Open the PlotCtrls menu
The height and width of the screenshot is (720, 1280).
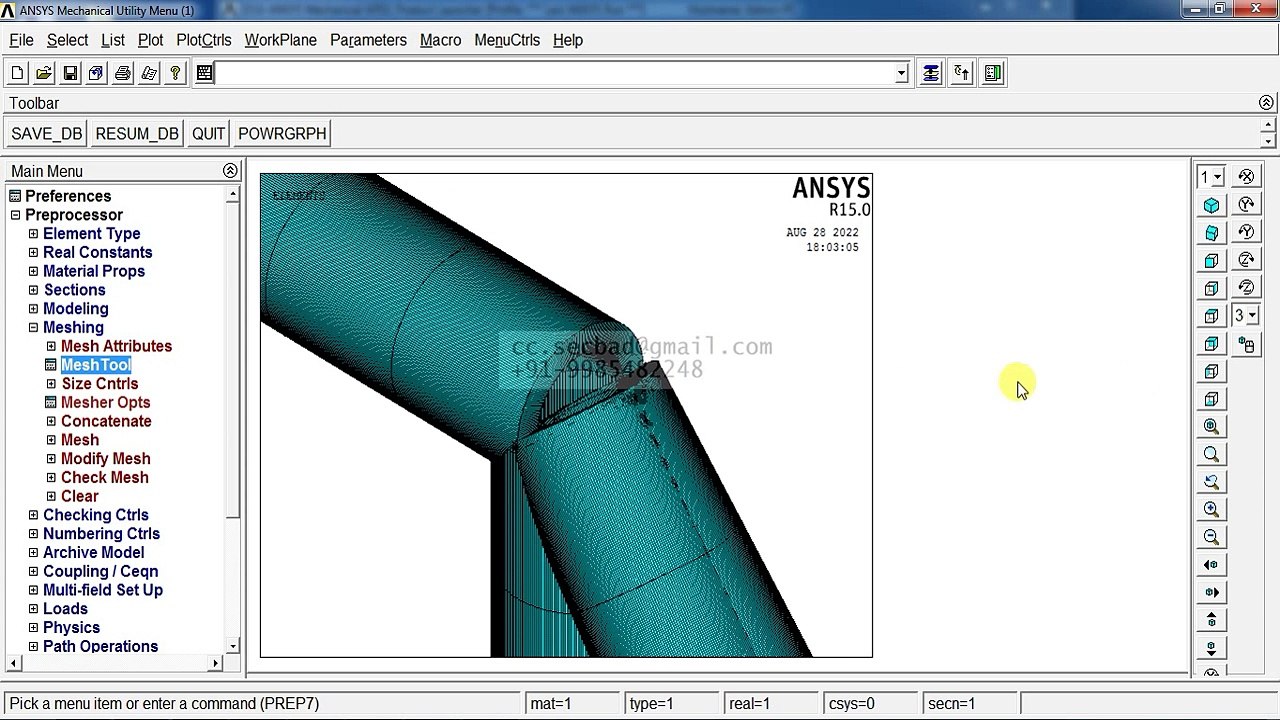[204, 40]
